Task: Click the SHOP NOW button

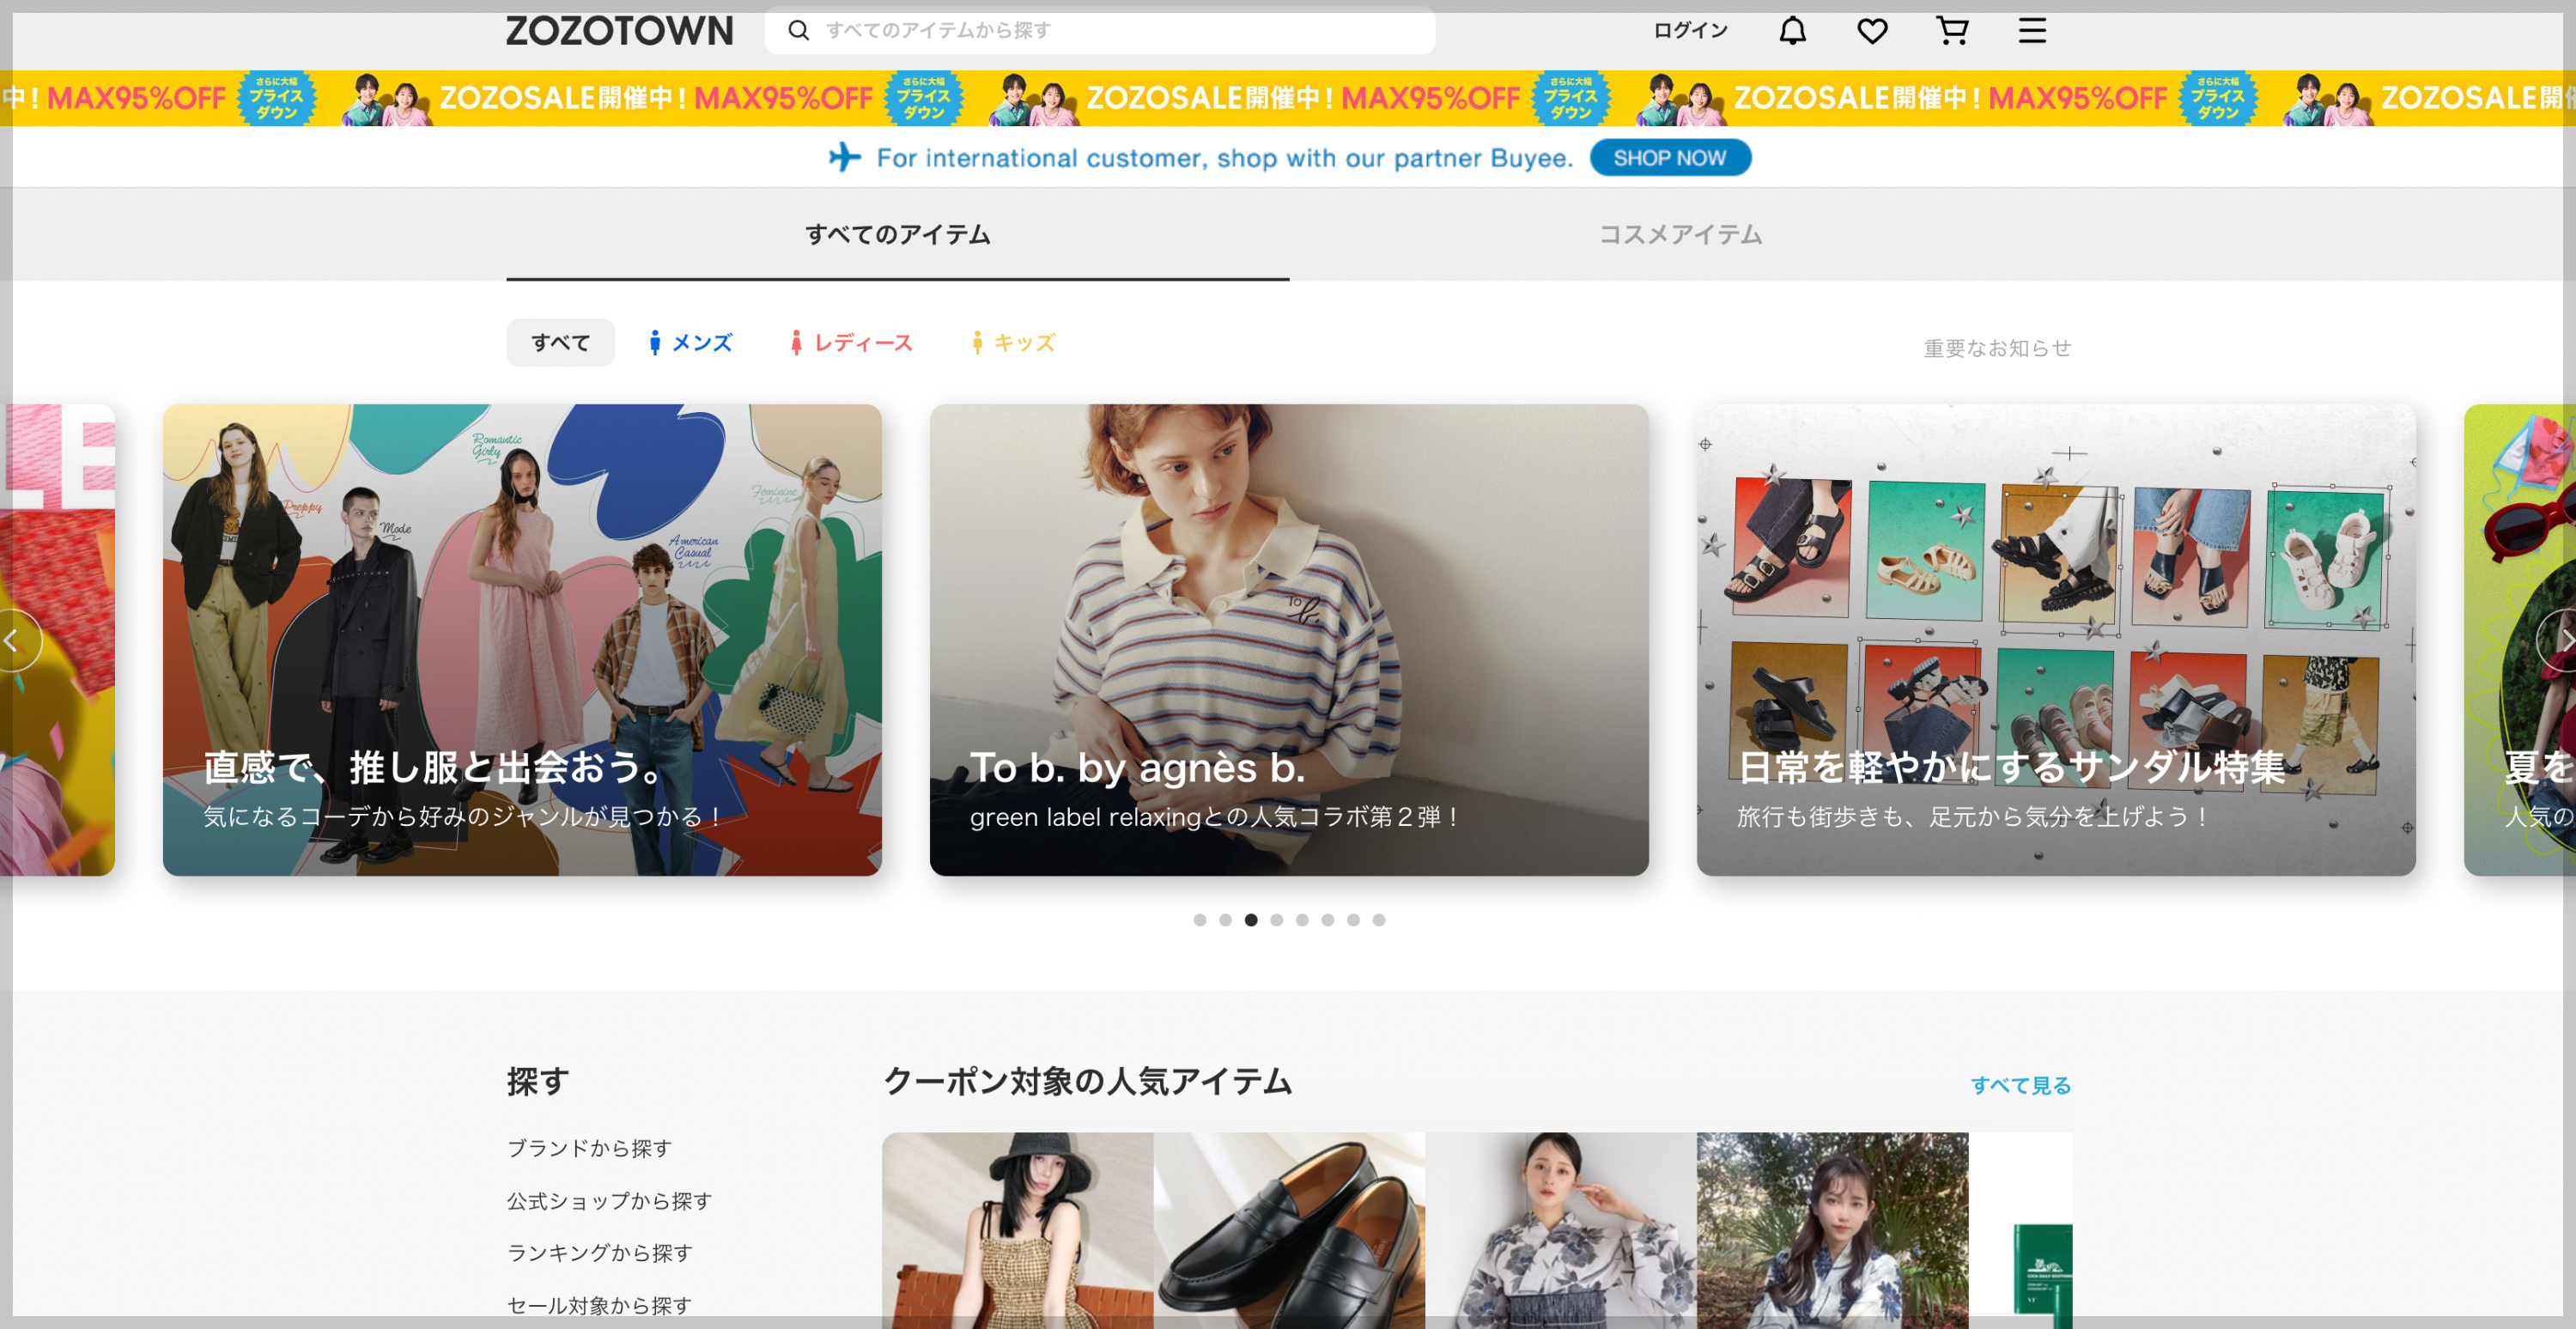Action: point(1670,158)
